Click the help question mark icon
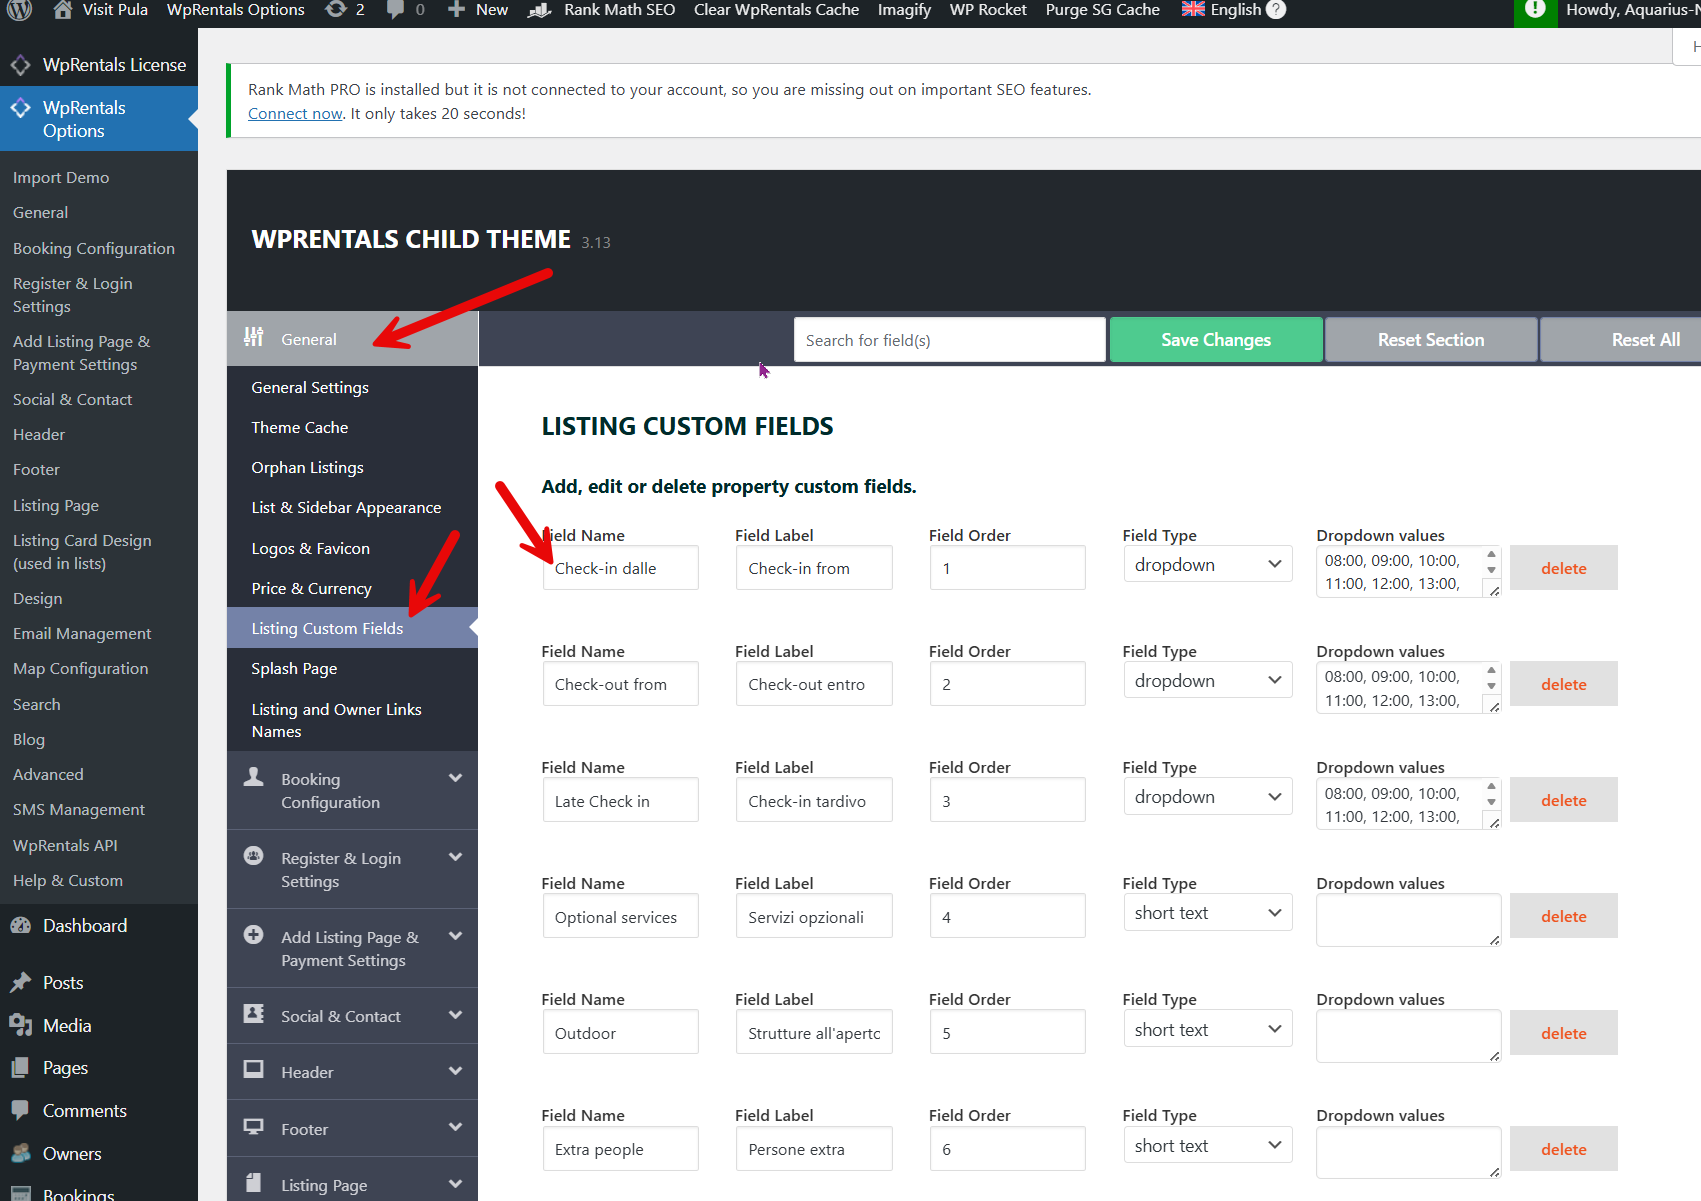This screenshot has height=1201, width=1701. (1276, 9)
